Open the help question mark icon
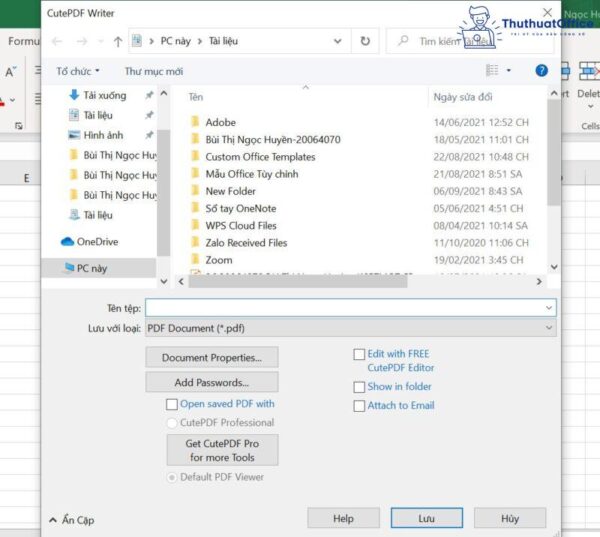The height and width of the screenshot is (537, 600). [541, 70]
